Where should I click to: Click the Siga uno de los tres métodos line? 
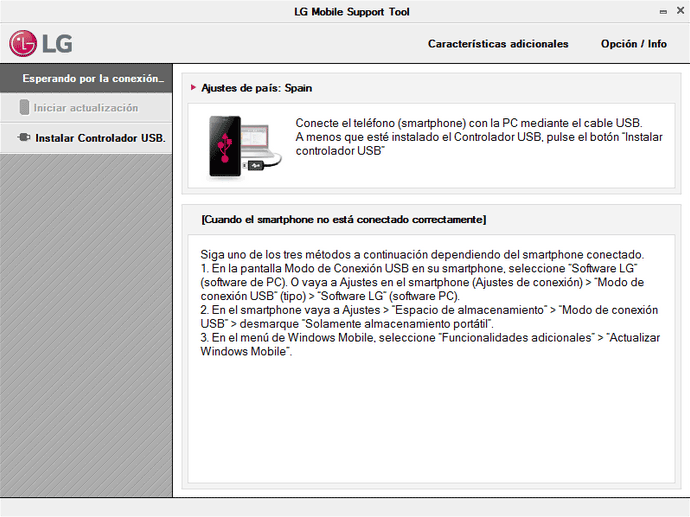click(x=422, y=255)
